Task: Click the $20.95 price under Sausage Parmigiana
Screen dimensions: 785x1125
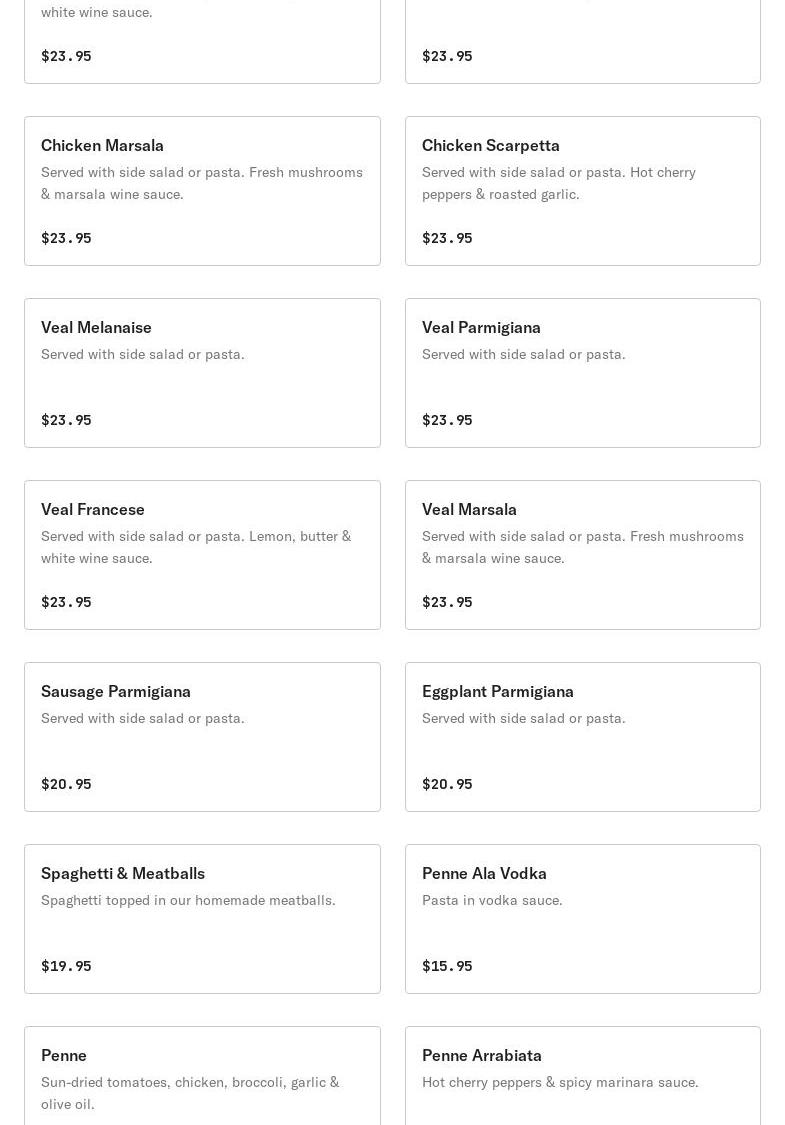Action: pyautogui.click(x=66, y=784)
